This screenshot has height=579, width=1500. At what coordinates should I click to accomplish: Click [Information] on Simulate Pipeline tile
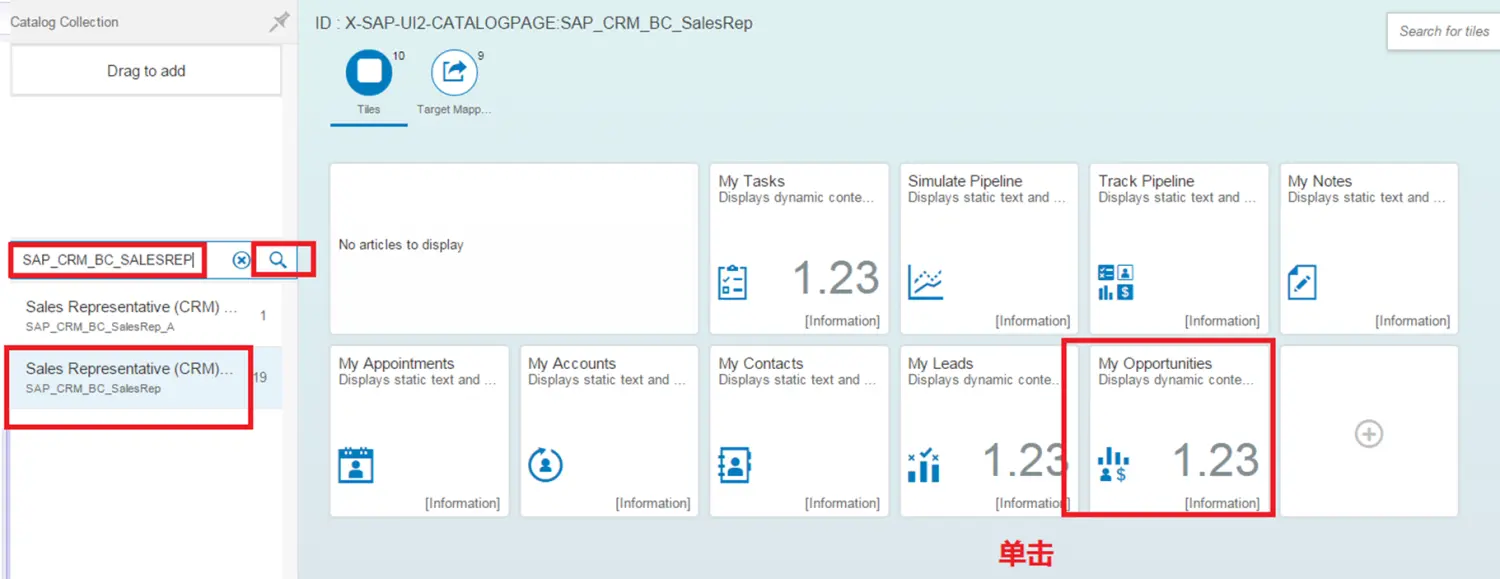[1032, 321]
